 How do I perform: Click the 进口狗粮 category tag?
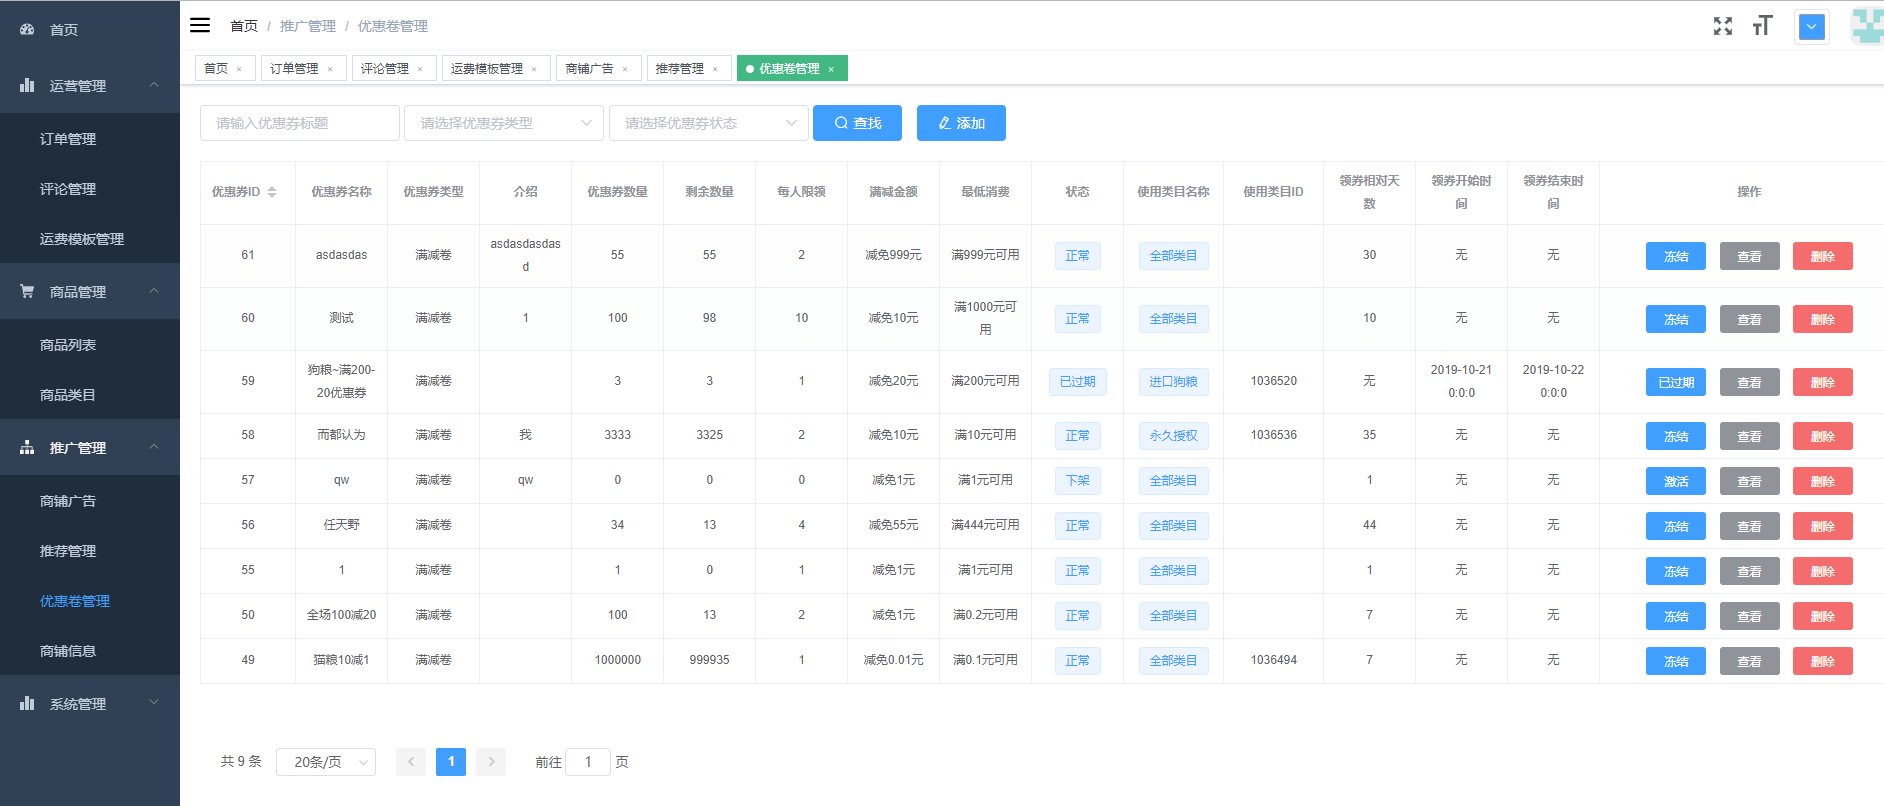pyautogui.click(x=1173, y=382)
